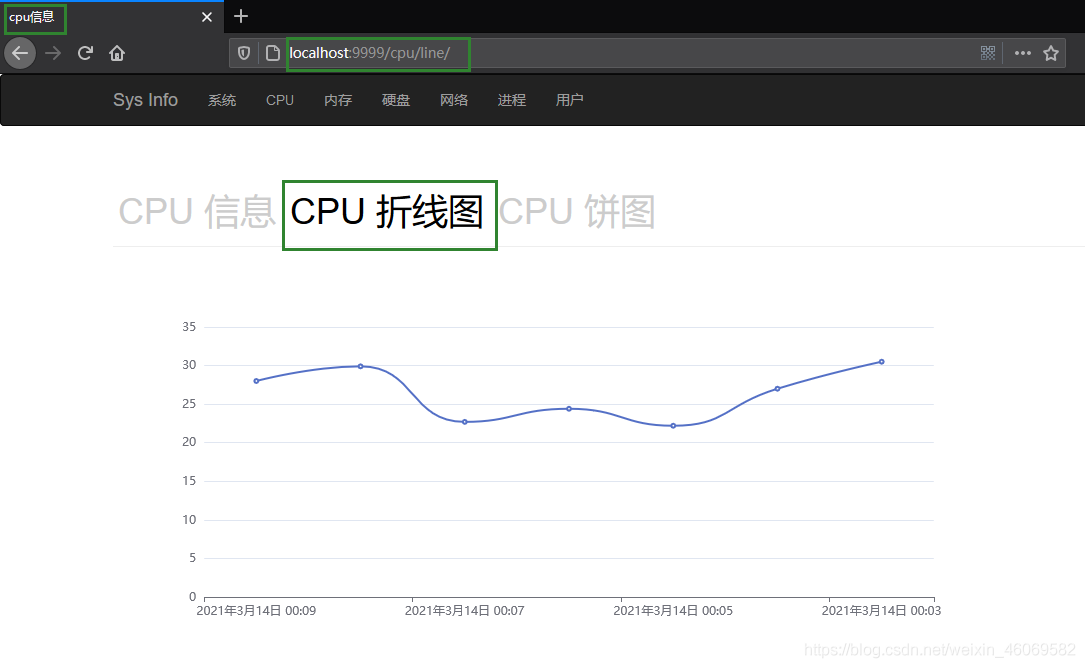Click the chart data point above 00:05

click(x=673, y=426)
